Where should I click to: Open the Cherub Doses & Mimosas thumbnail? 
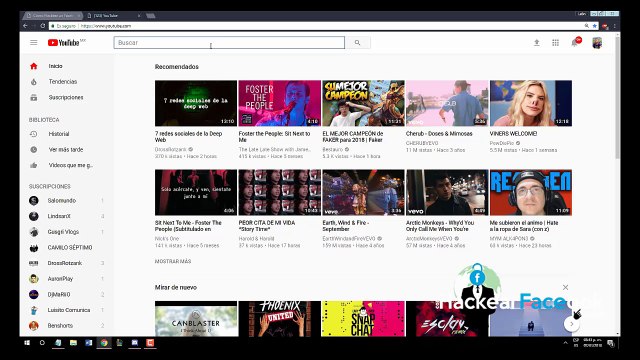pos(447,103)
